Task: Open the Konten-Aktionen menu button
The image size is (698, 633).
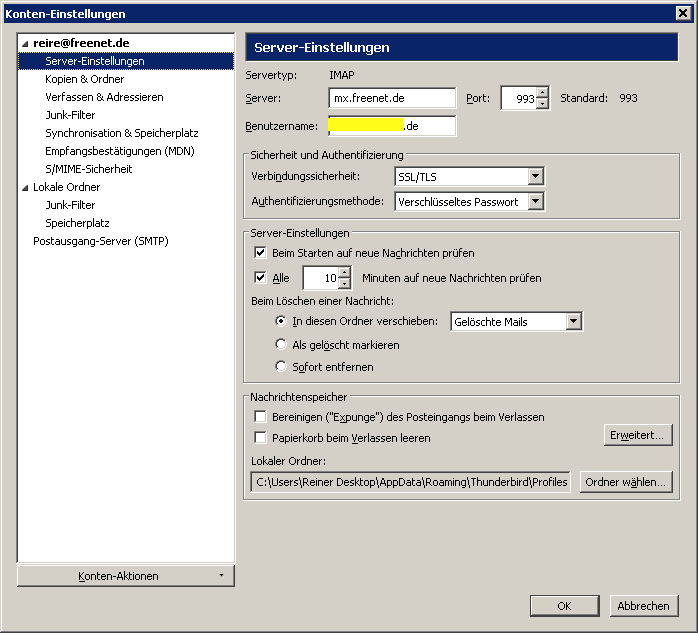Action: click(125, 576)
